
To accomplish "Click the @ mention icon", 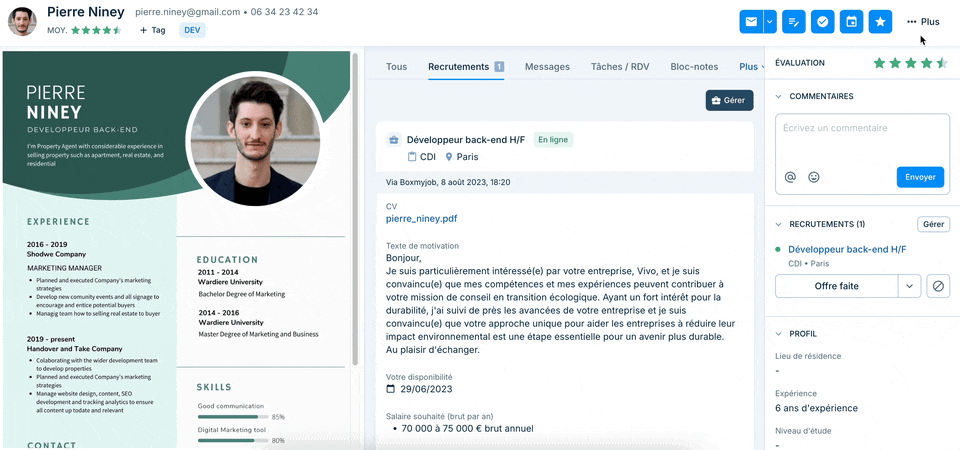I will click(790, 177).
